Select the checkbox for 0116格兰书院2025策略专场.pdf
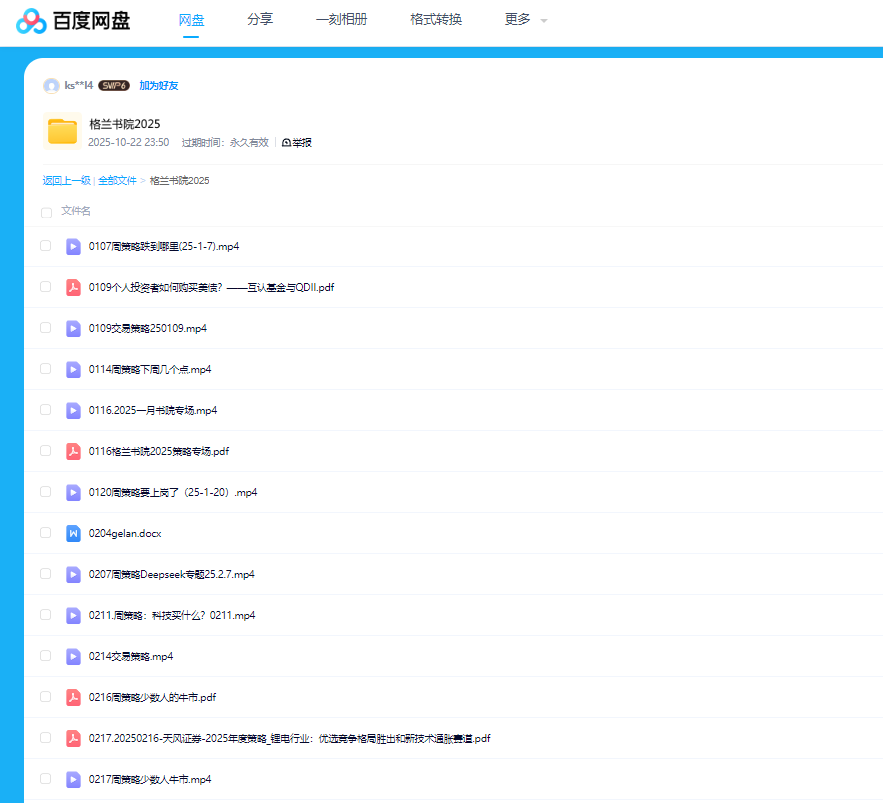The image size is (883, 803). (x=45, y=451)
